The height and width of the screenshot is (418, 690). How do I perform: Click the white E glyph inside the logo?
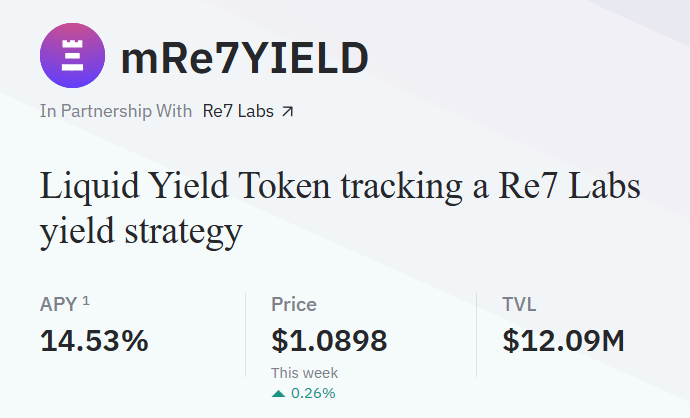pyautogui.click(x=71, y=58)
